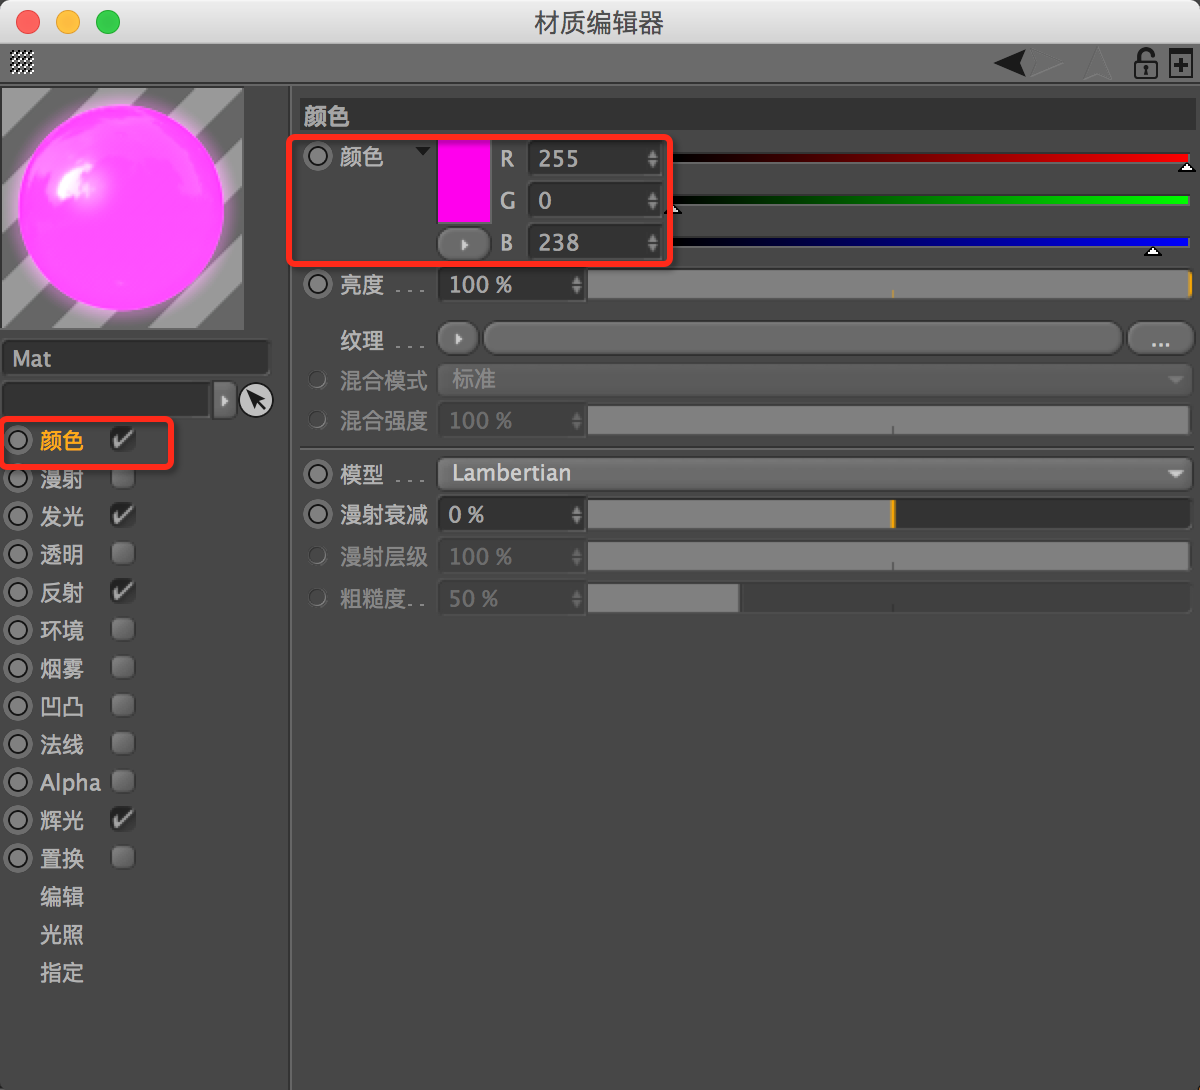The image size is (1200, 1090).
Task: Select the 光照 item in channel list
Action: pyautogui.click(x=62, y=935)
